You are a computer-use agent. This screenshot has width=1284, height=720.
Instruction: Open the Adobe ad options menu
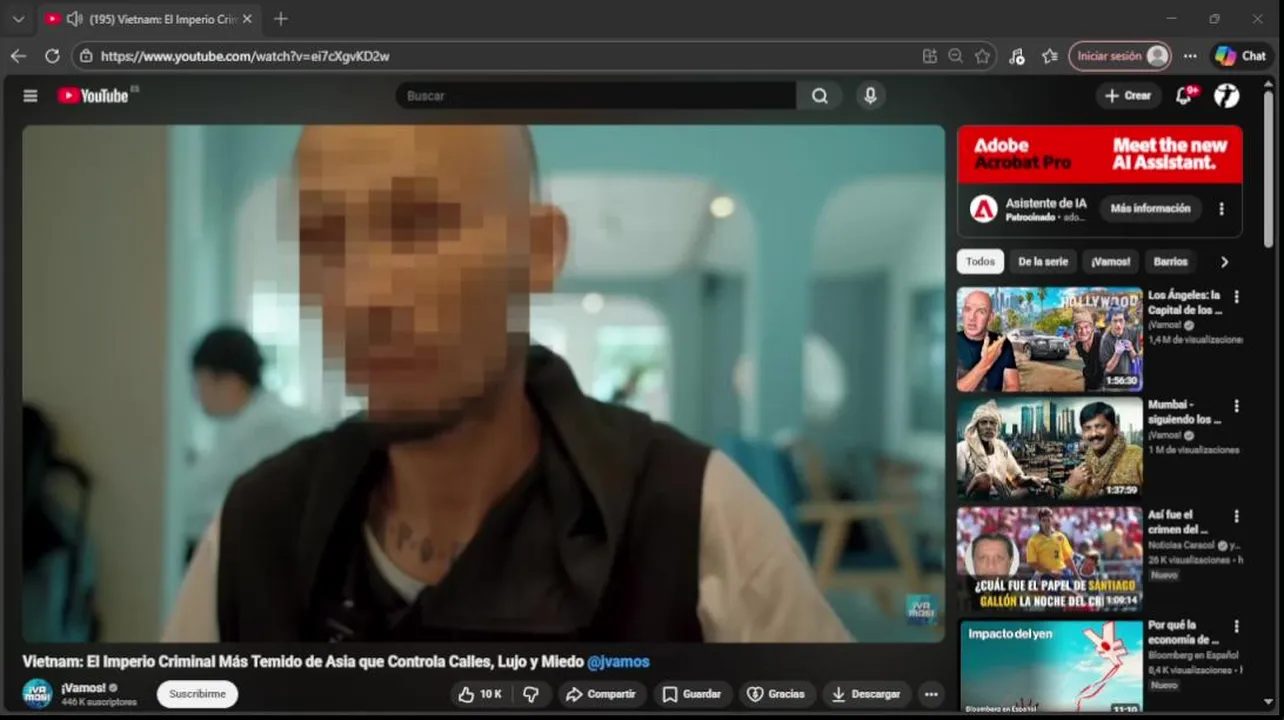point(1221,209)
